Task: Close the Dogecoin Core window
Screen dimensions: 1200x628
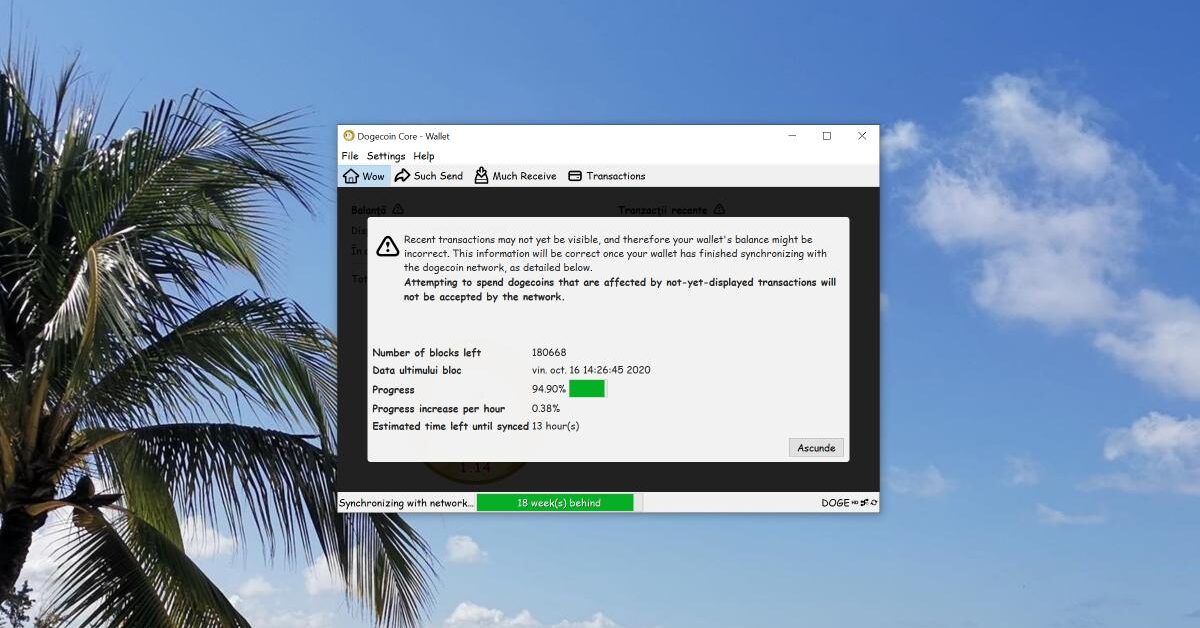Action: 862,136
